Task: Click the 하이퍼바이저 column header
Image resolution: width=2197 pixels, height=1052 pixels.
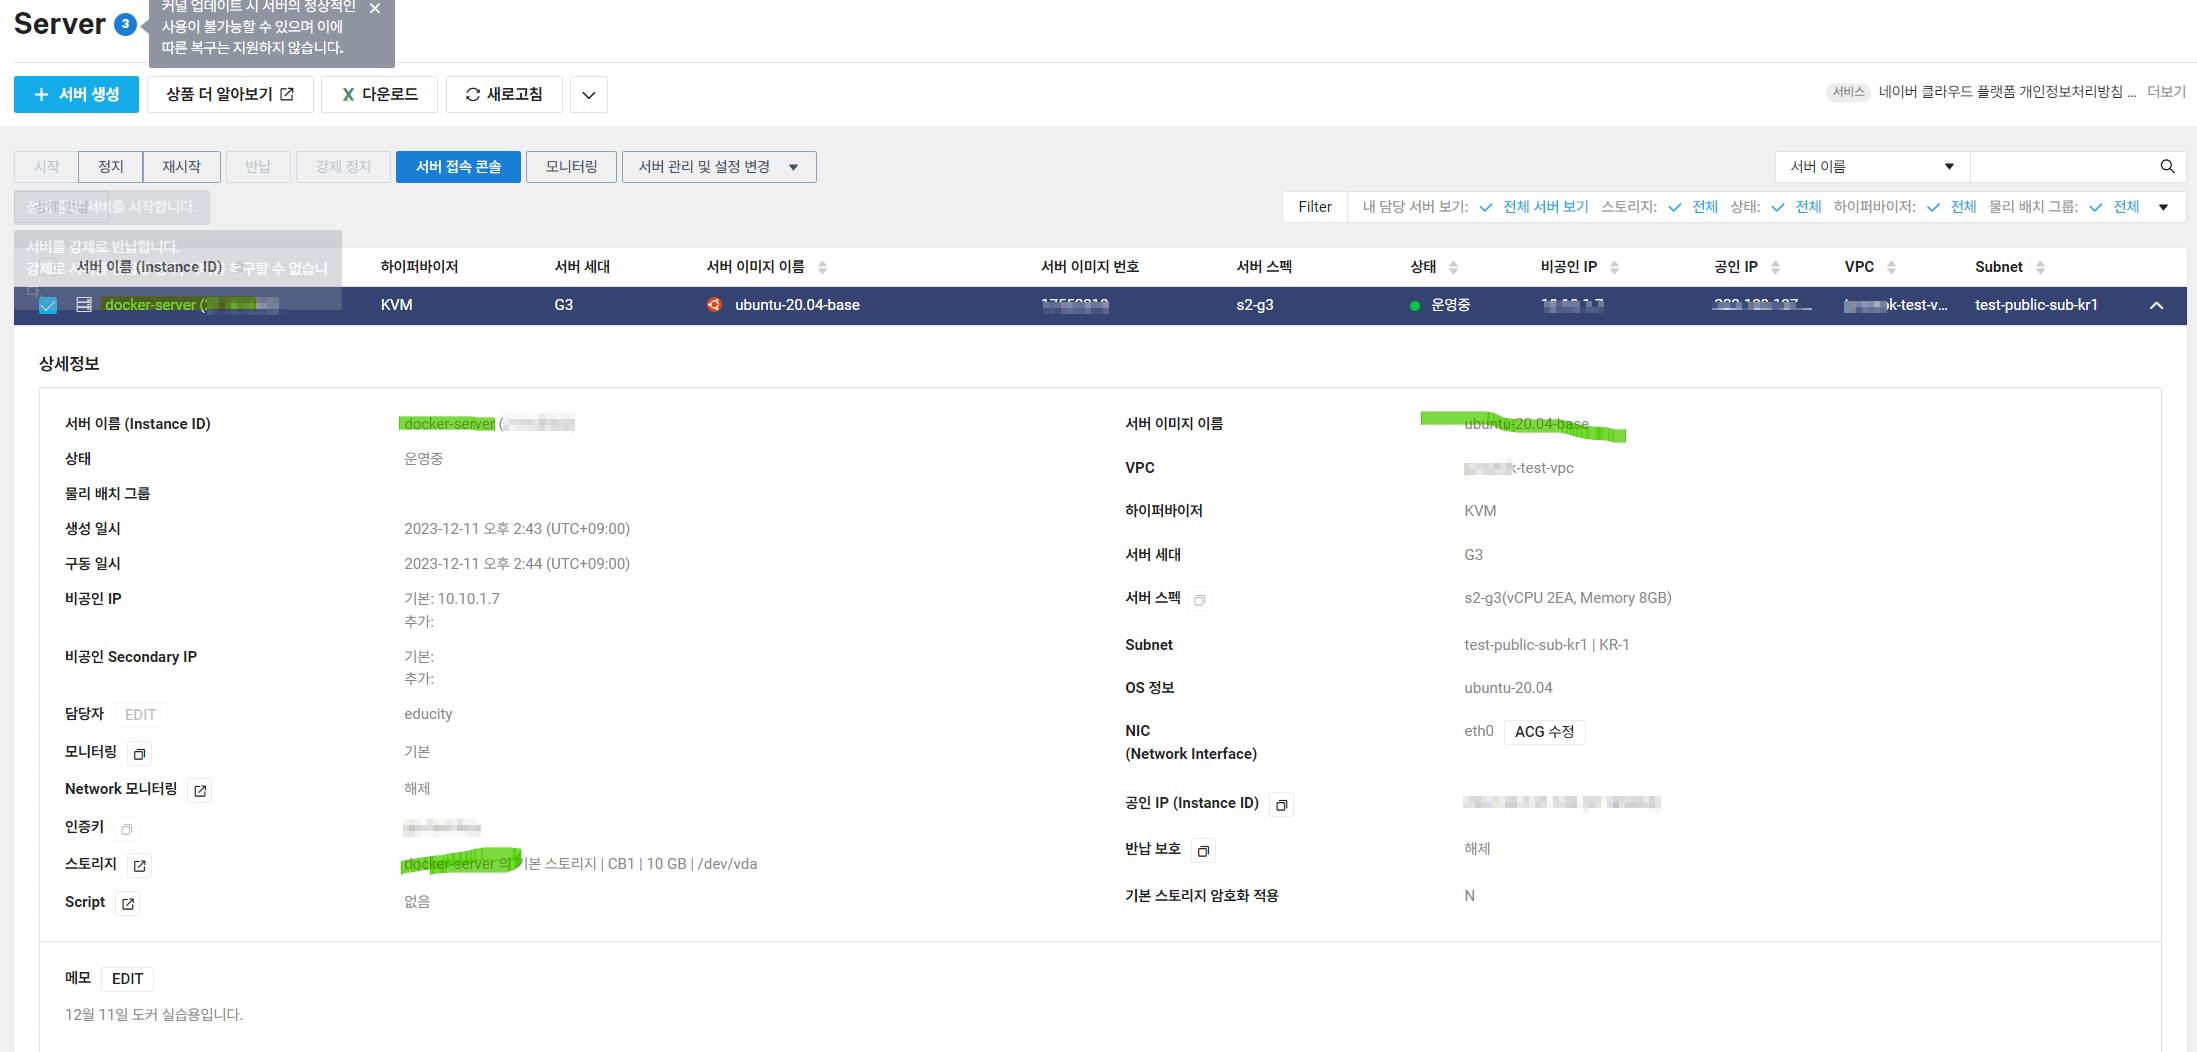Action: pyautogui.click(x=419, y=267)
